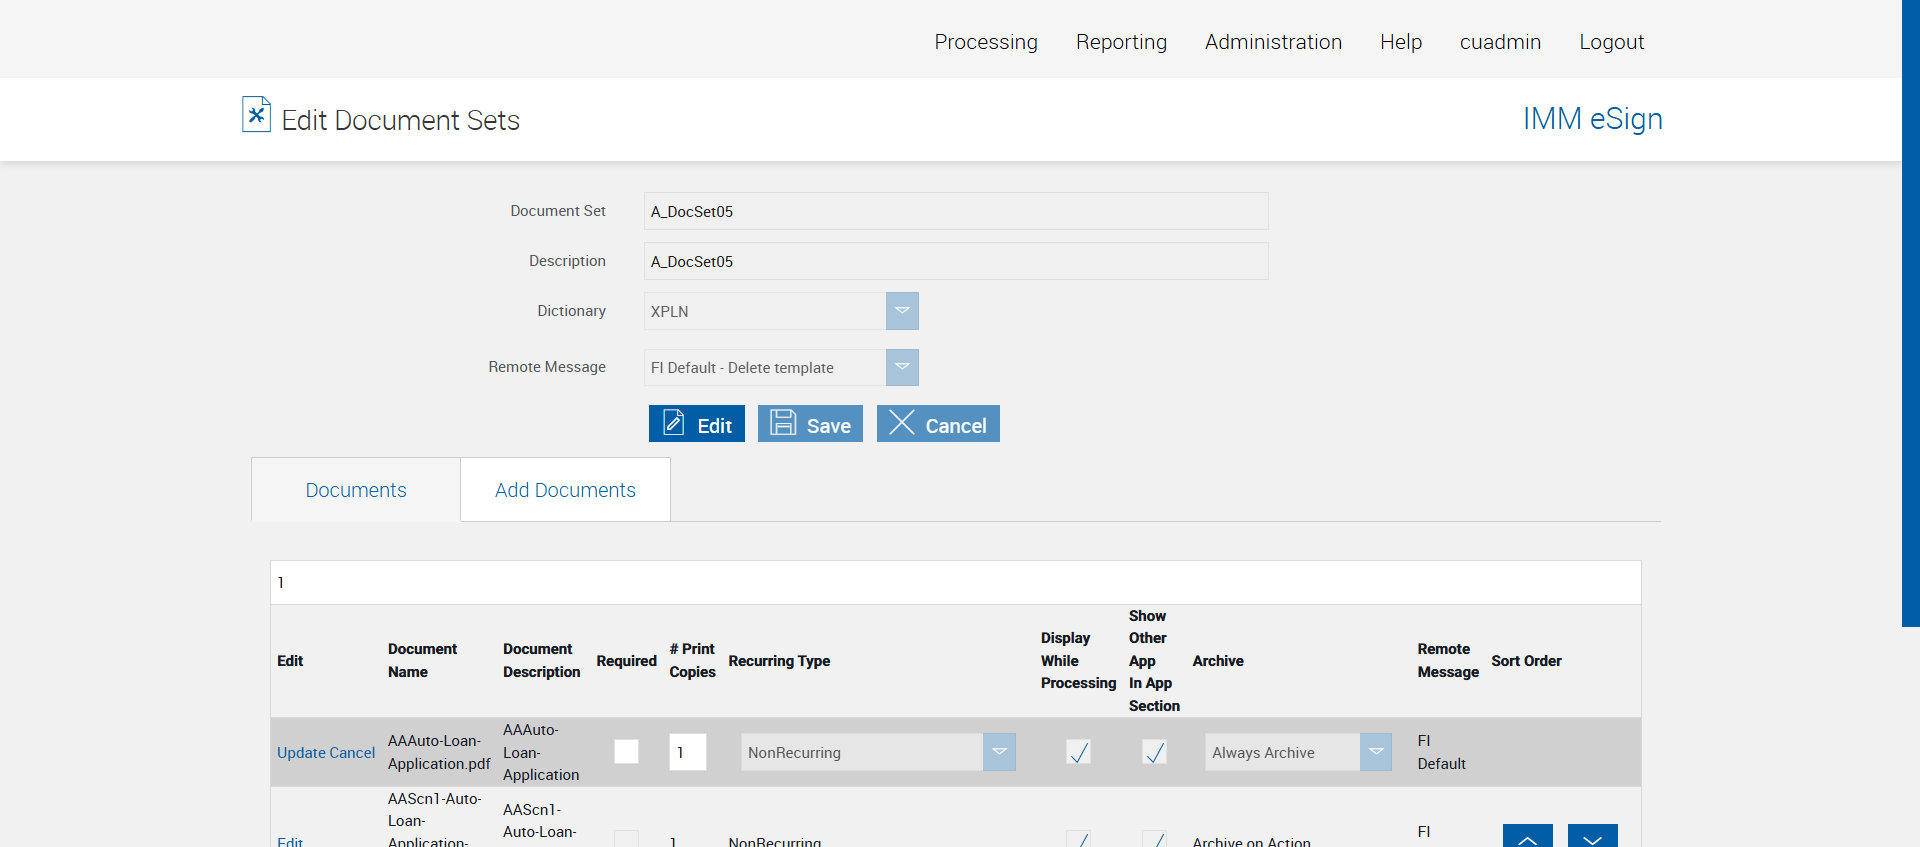Move the document up with up arrow
Image resolution: width=1920 pixels, height=847 pixels.
pyautogui.click(x=1527, y=837)
